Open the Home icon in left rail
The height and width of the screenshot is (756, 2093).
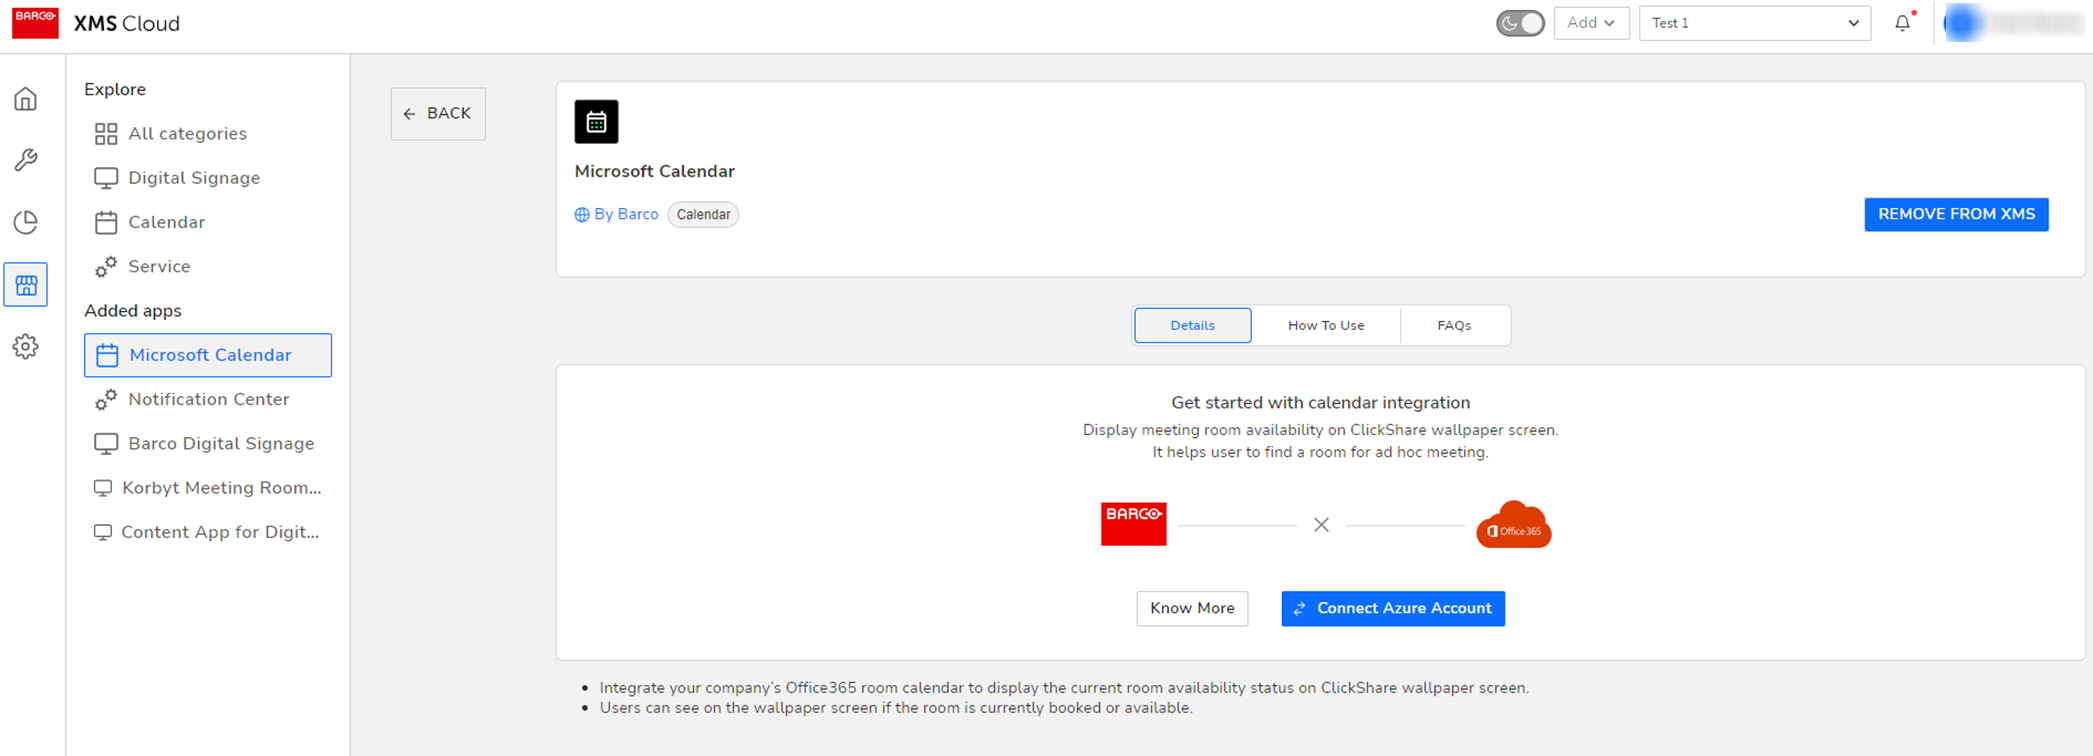pos(26,99)
